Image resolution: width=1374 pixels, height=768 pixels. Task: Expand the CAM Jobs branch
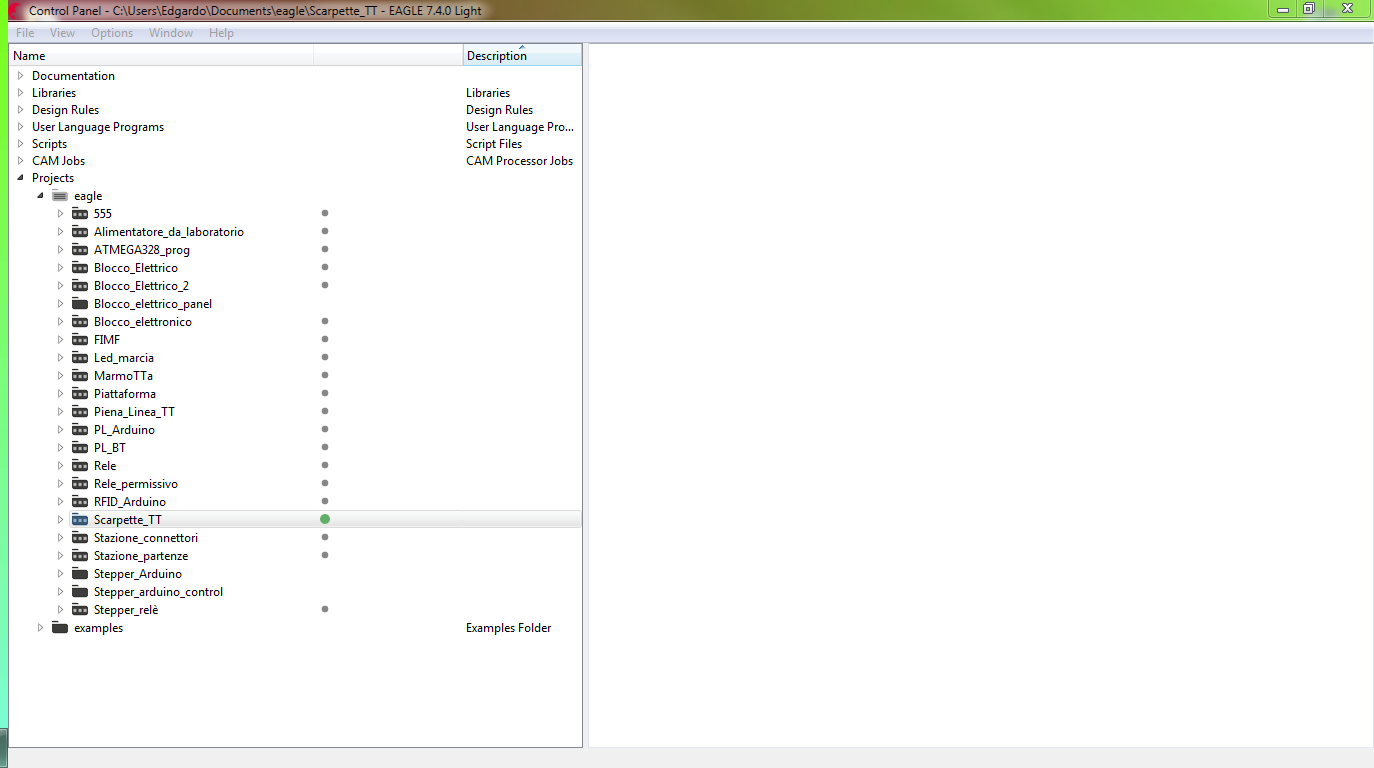click(20, 161)
